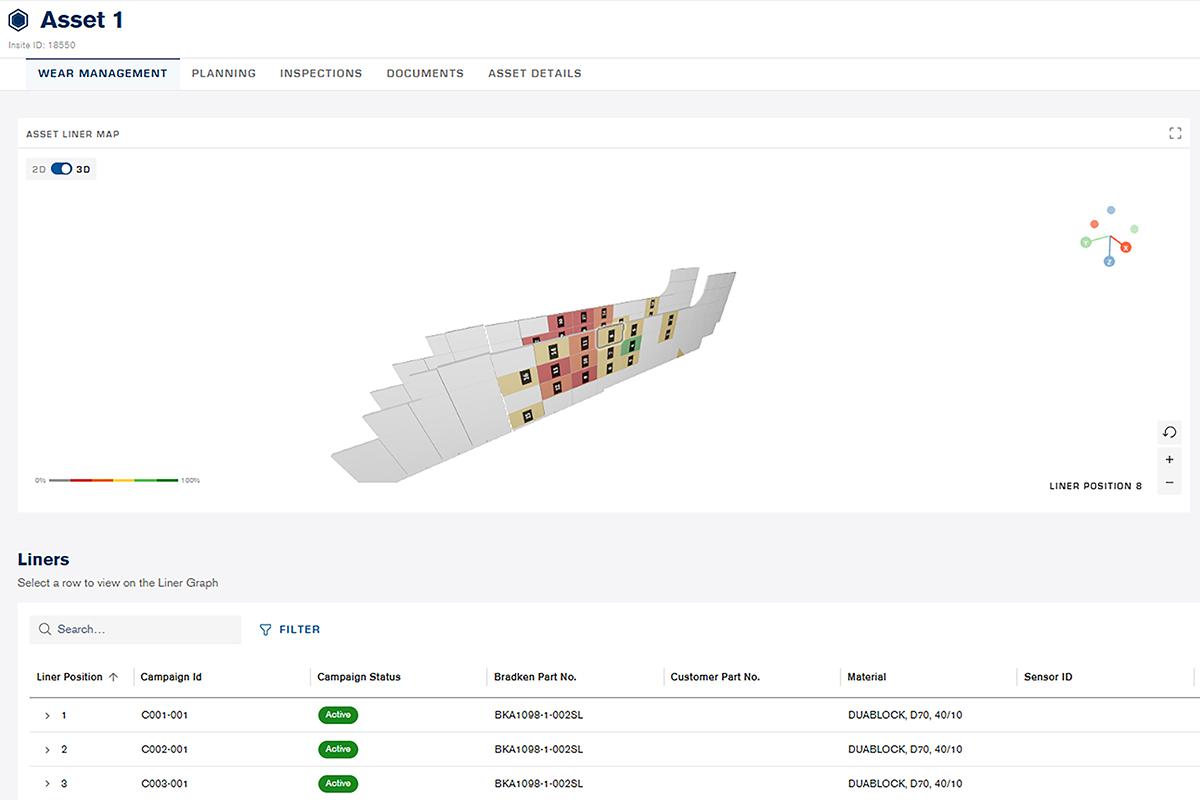Zoom out with the minus icon
Image resolution: width=1200 pixels, height=800 pixels.
coord(1169,484)
